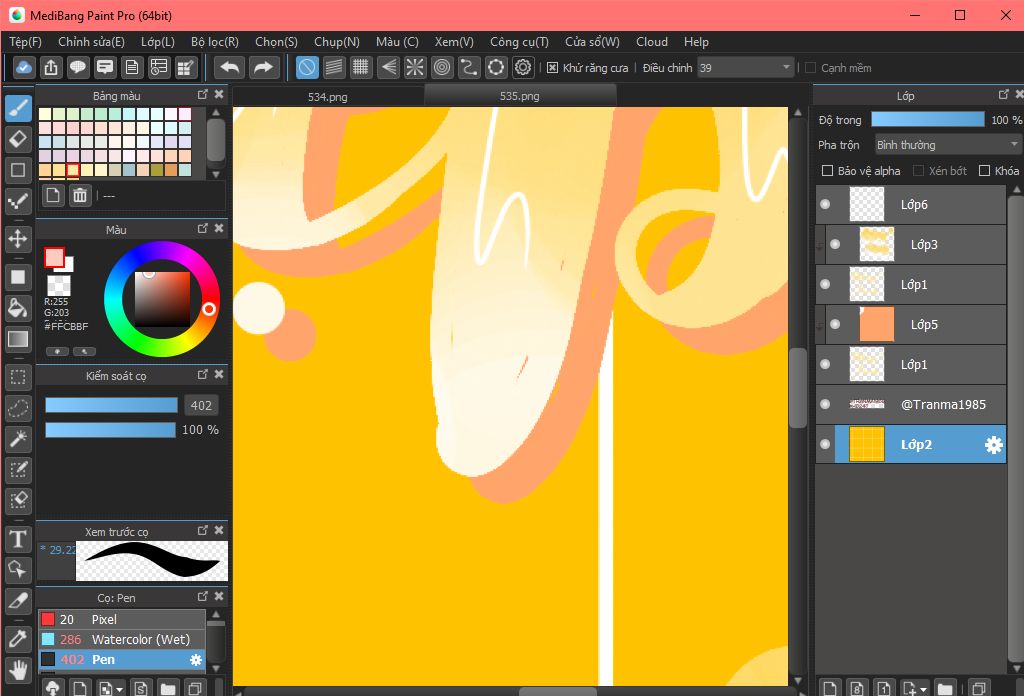Expand add brush dropdown arrow
The image size is (1024, 696).
click(120, 689)
